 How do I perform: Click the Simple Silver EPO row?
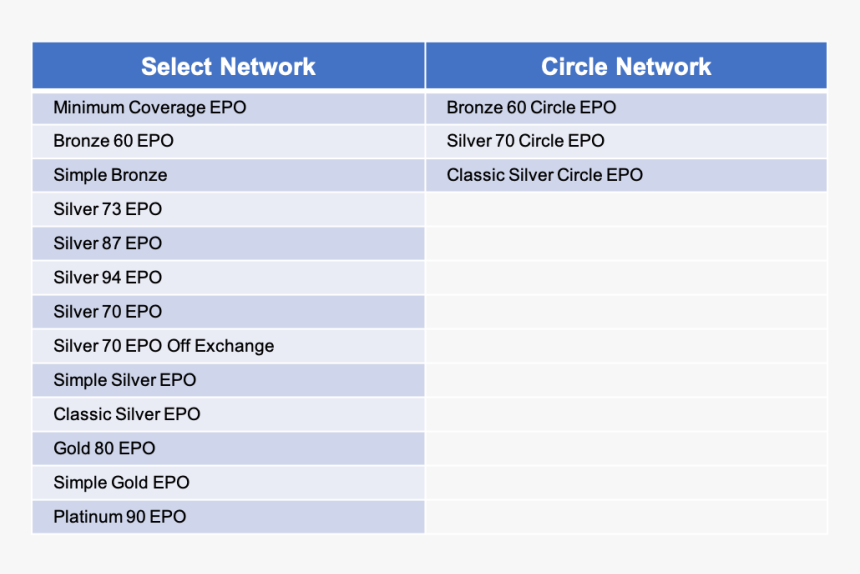228,380
